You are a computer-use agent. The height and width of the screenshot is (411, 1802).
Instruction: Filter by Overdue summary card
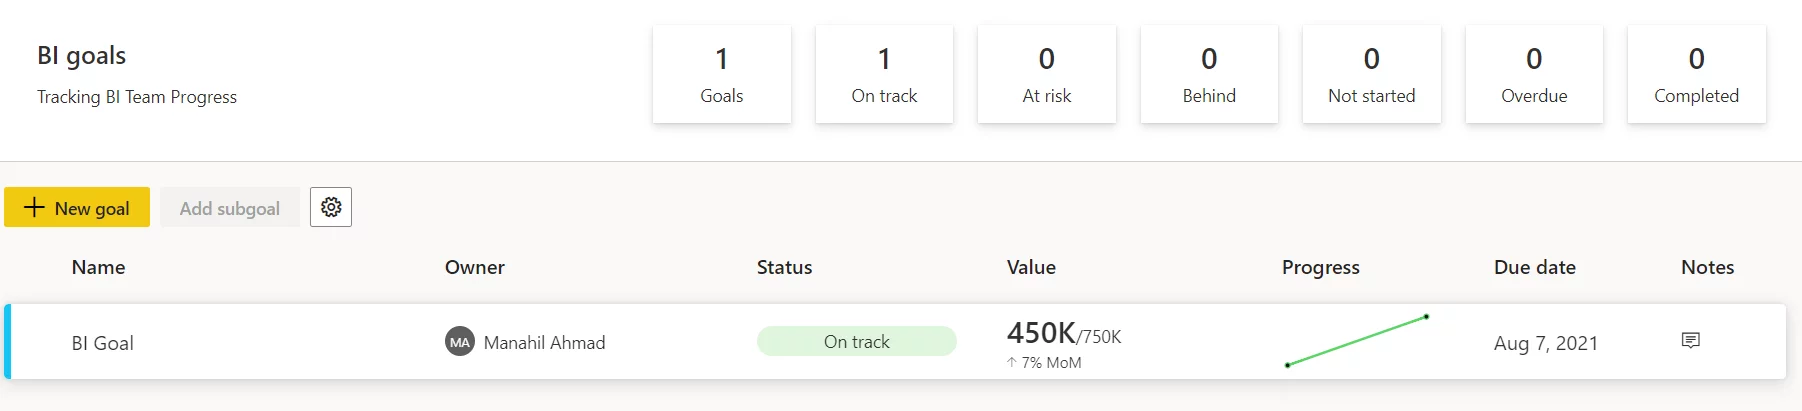coord(1534,75)
